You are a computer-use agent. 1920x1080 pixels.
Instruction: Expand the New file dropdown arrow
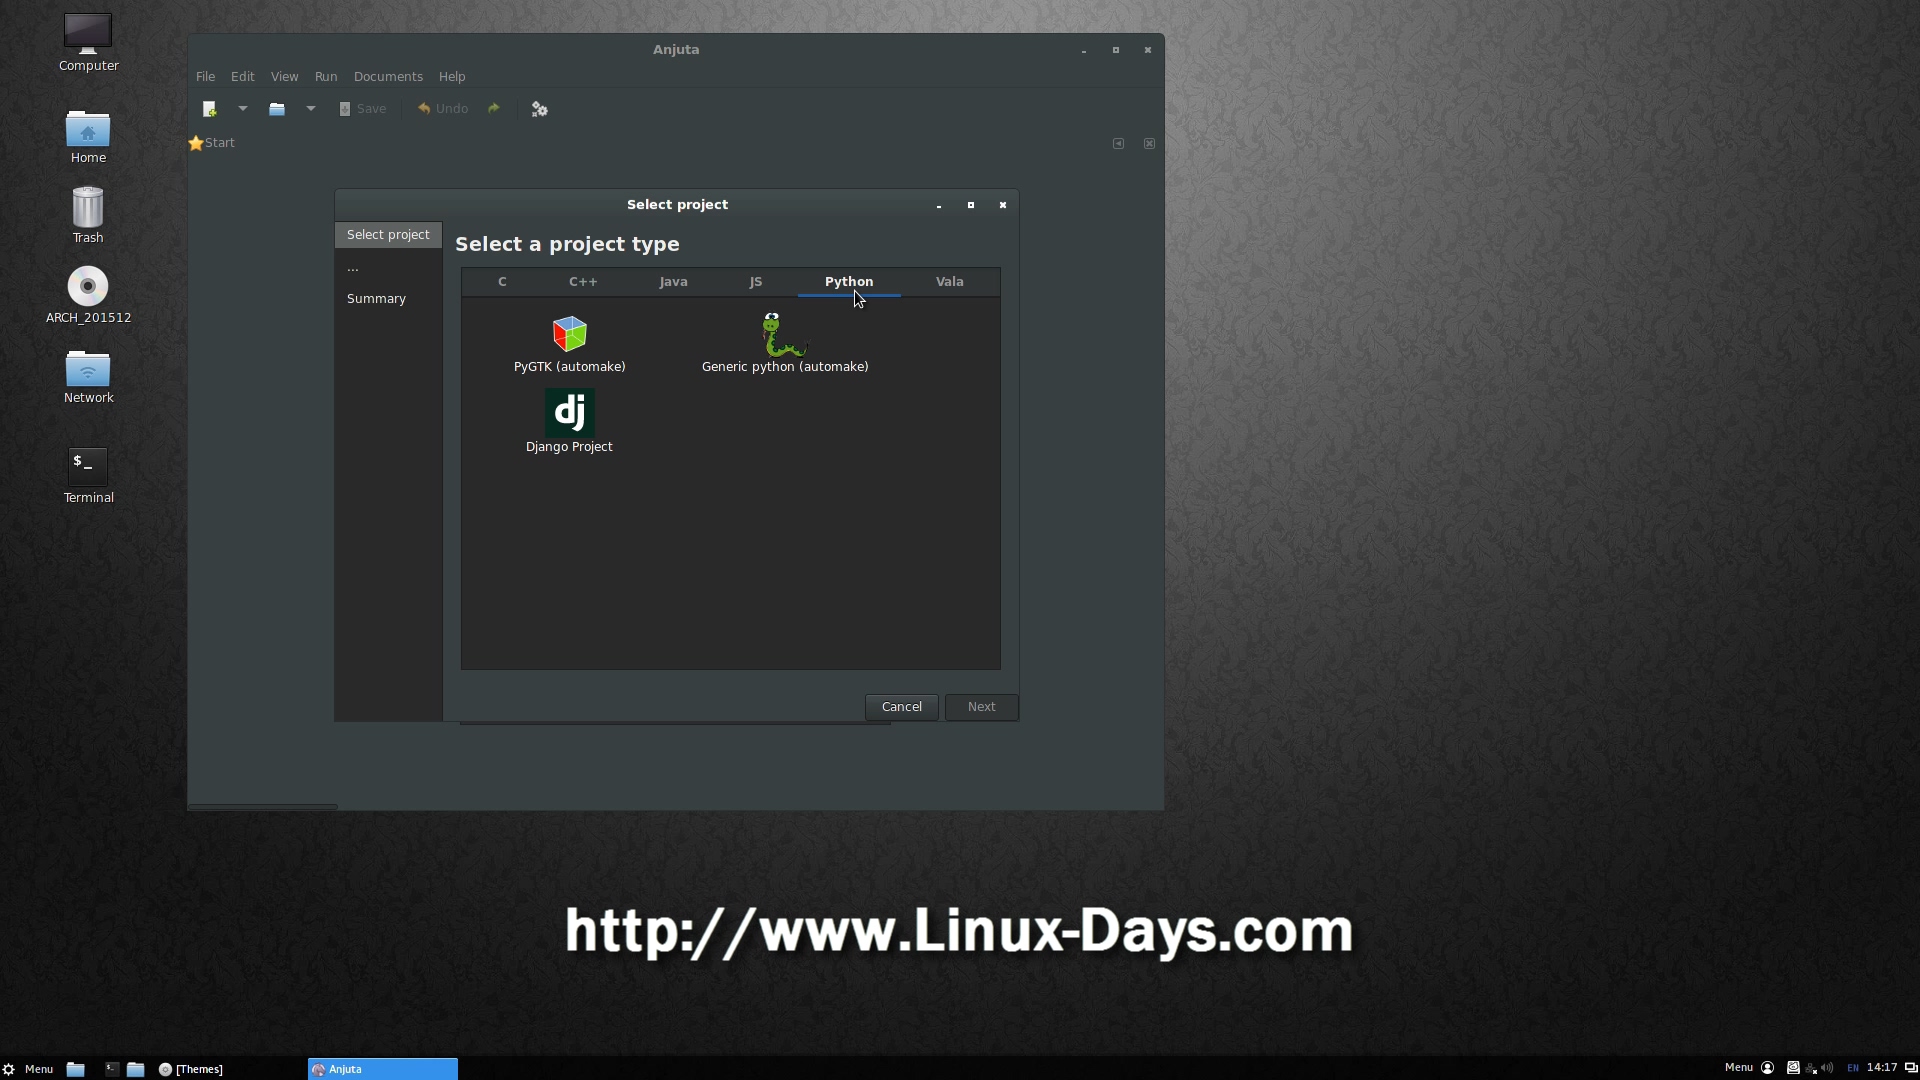(x=242, y=109)
